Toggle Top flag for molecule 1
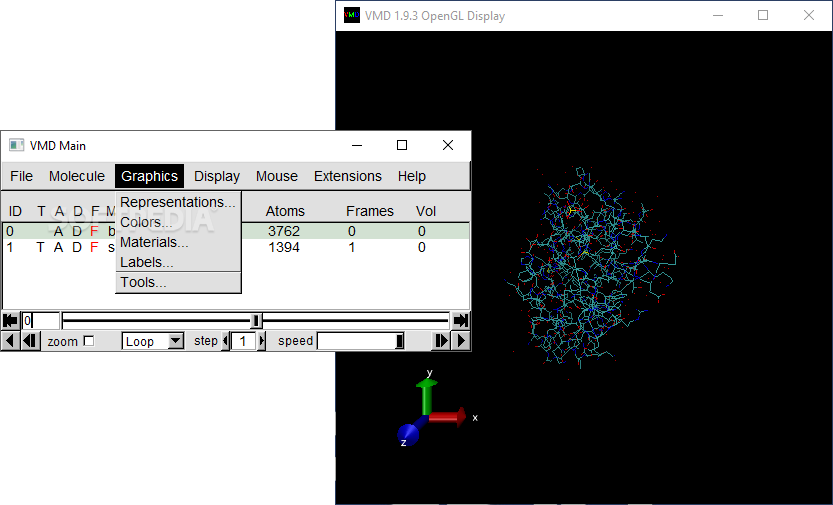Screen dimensions: 833x505 tap(40, 247)
